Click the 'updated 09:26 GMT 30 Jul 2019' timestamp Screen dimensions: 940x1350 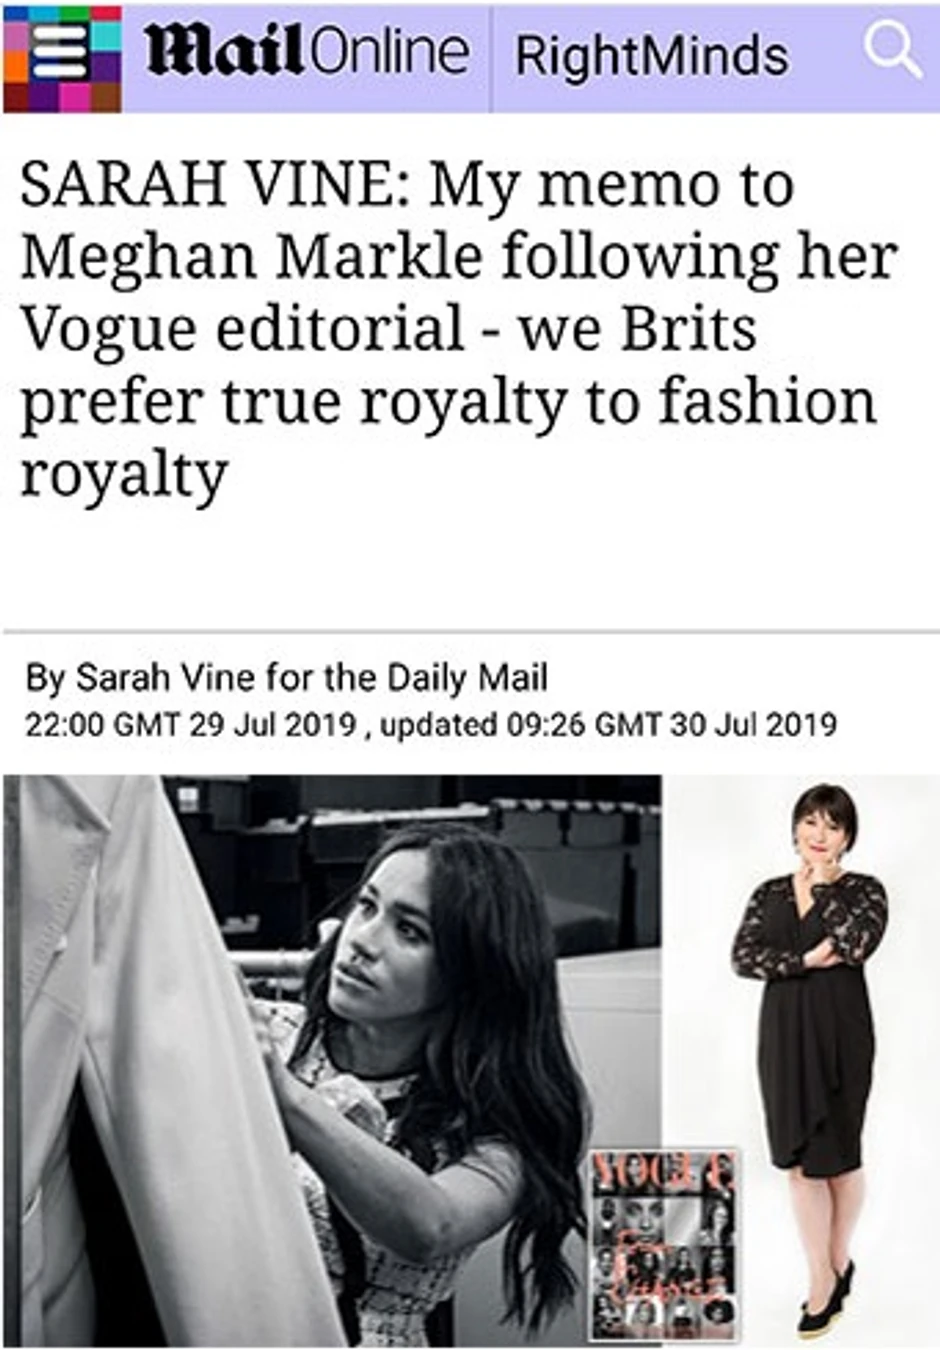point(608,723)
